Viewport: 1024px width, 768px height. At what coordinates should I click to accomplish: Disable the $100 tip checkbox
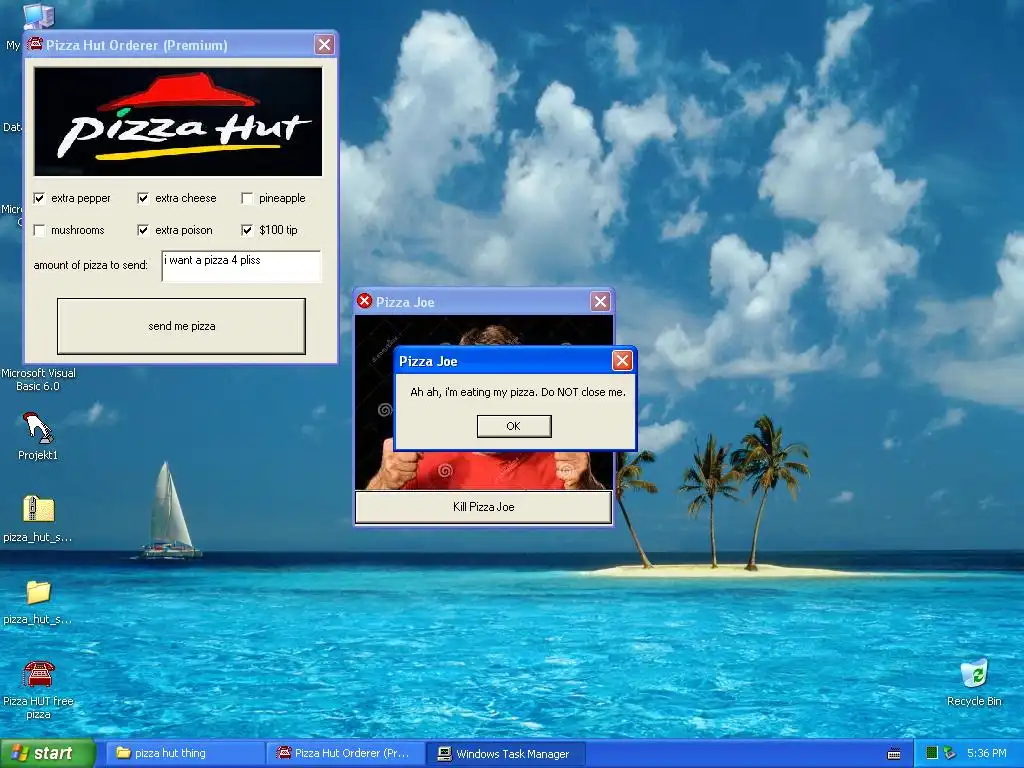247,230
